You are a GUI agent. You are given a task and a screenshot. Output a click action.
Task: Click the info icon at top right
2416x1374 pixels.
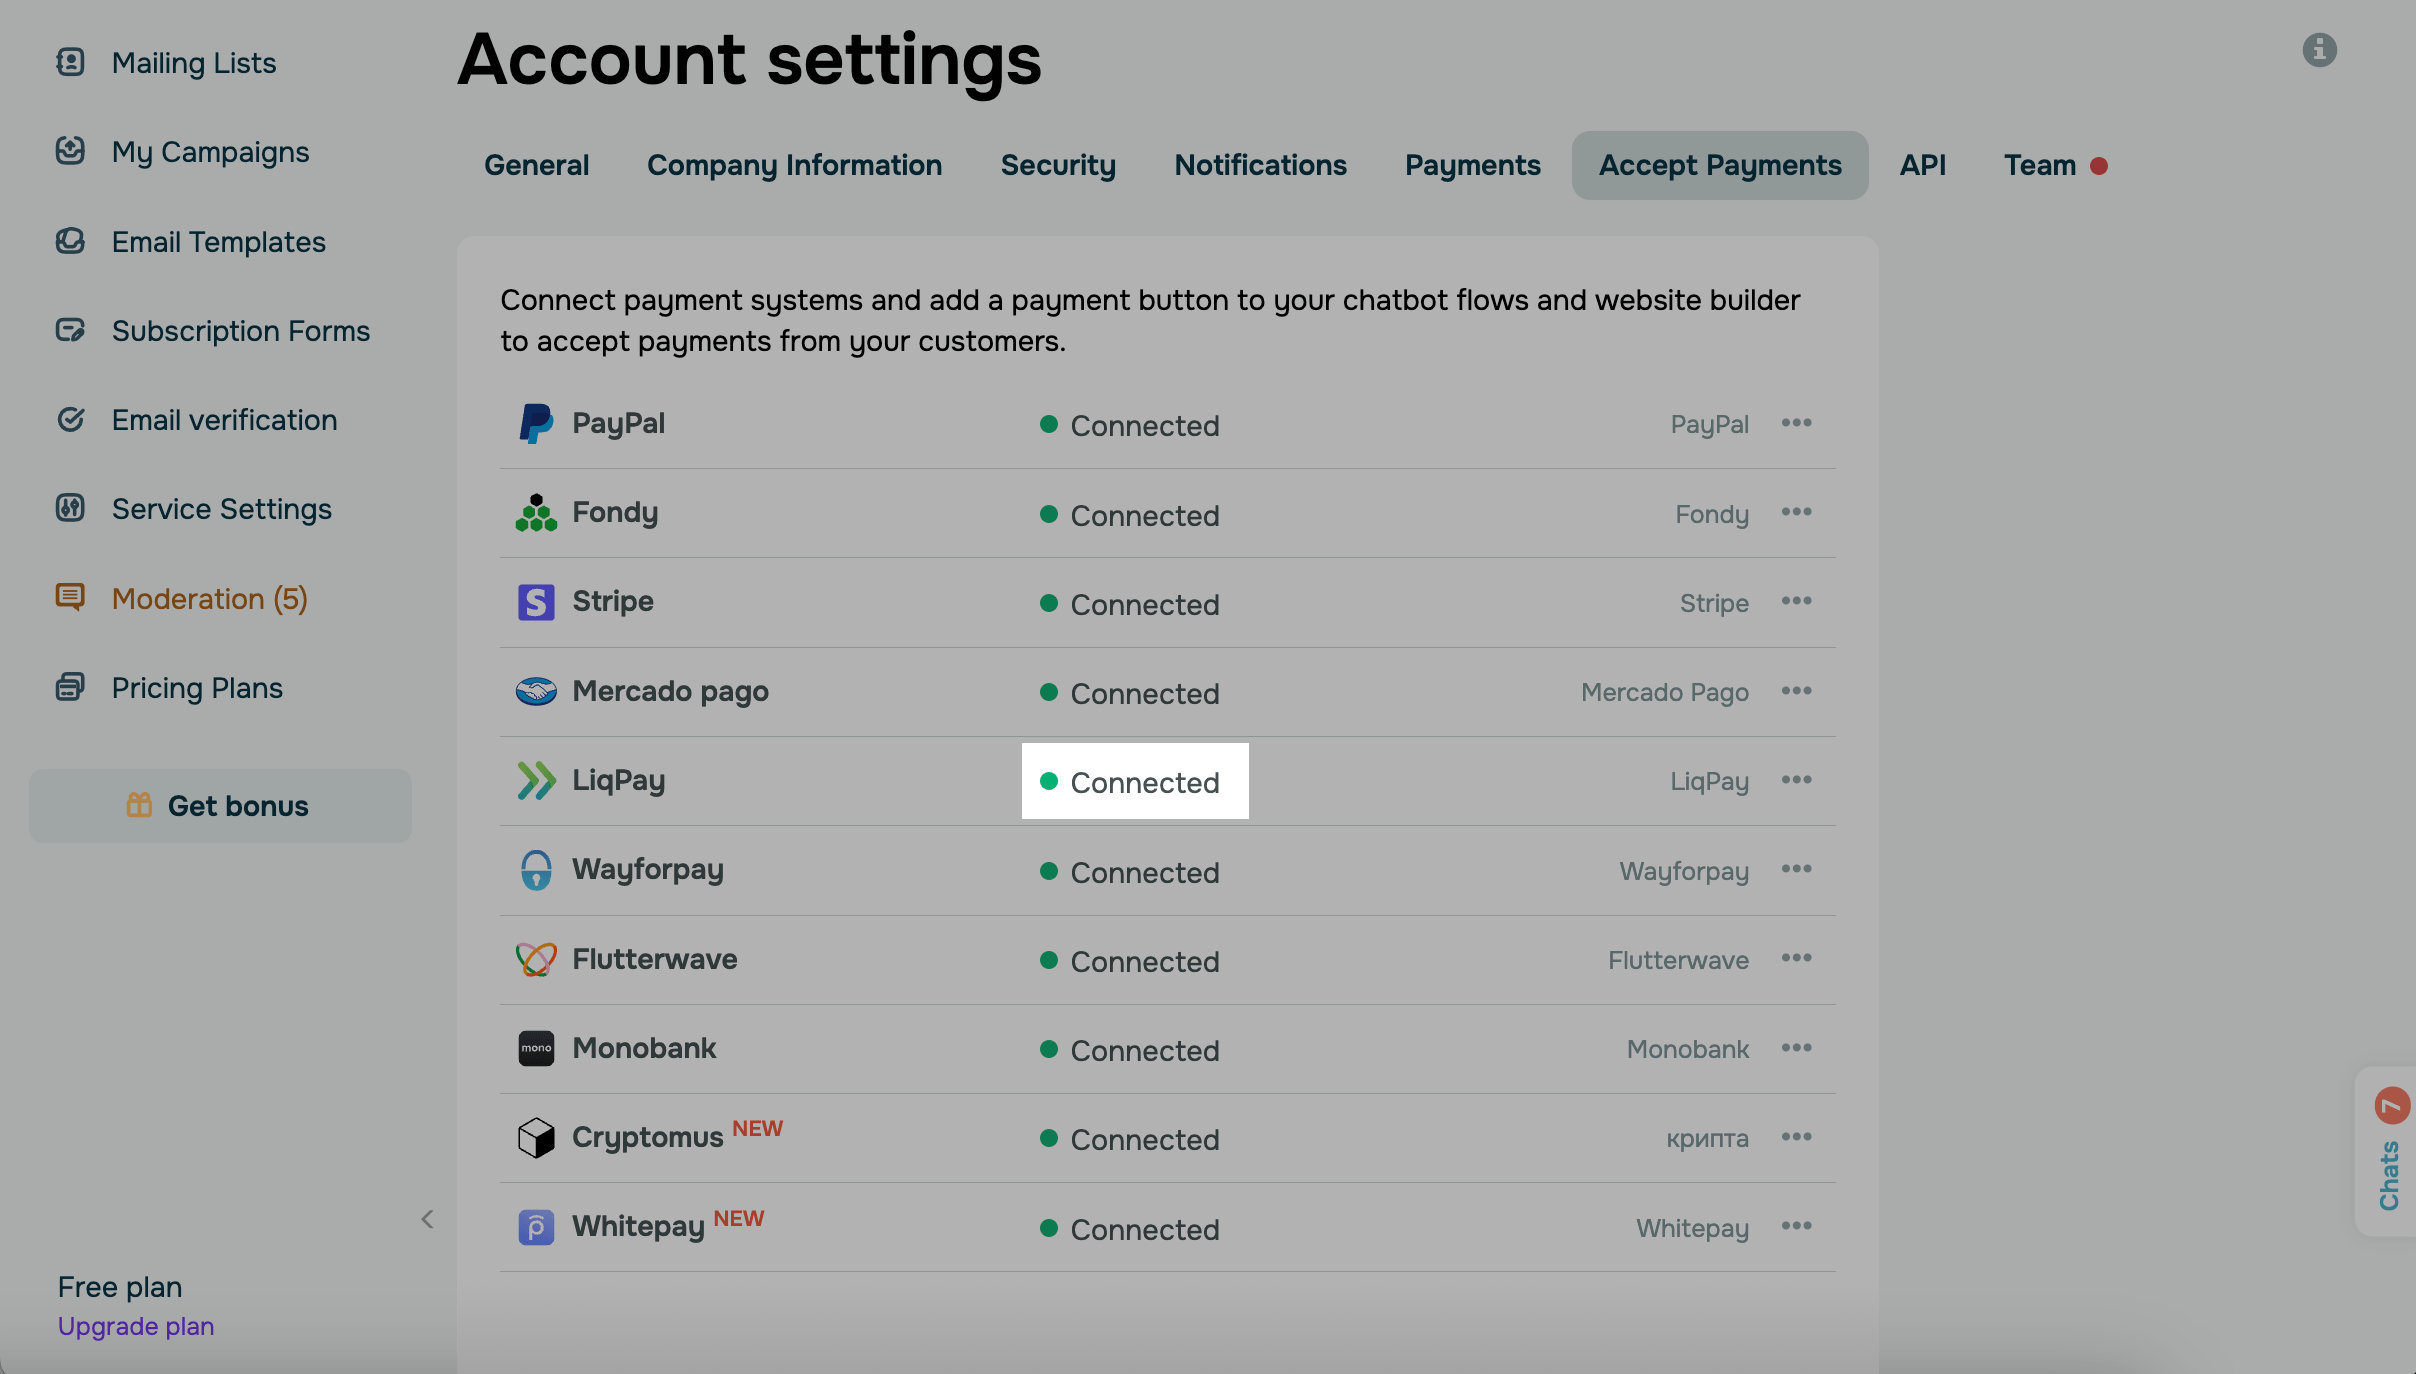2319,50
